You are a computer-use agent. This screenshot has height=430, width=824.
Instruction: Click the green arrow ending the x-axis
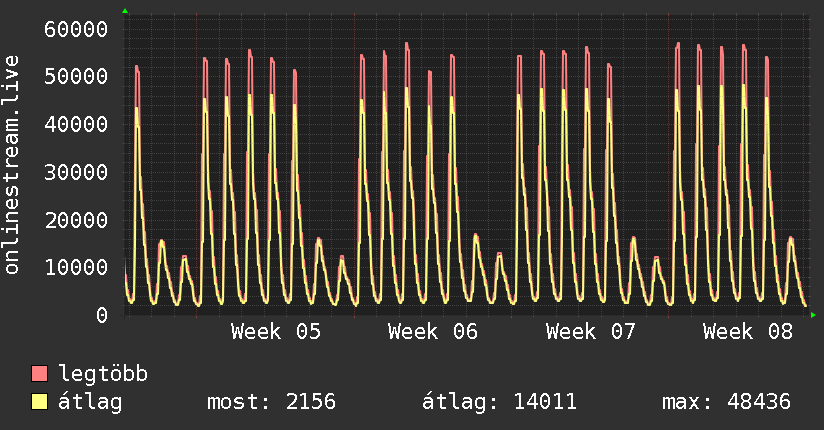point(813,315)
